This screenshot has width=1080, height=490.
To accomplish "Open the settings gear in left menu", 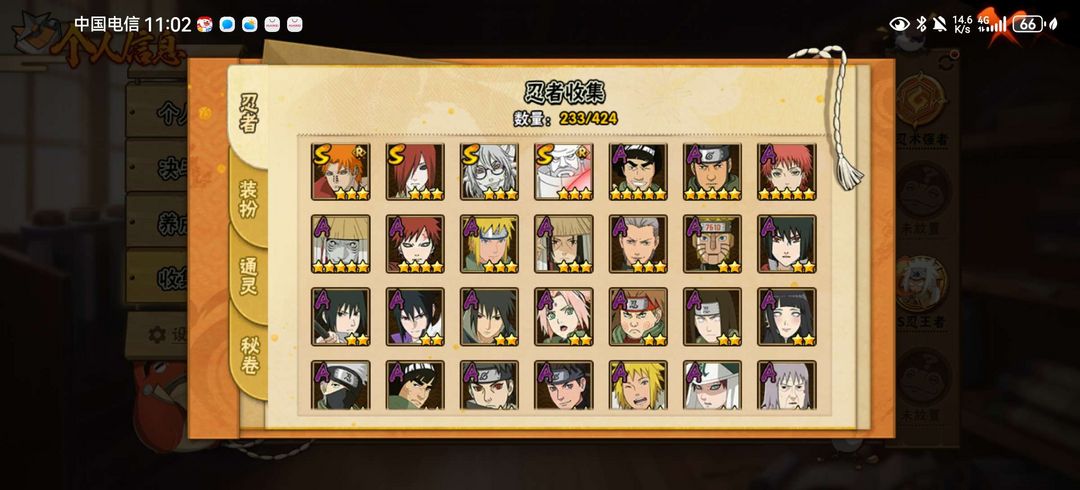I will click(157, 335).
